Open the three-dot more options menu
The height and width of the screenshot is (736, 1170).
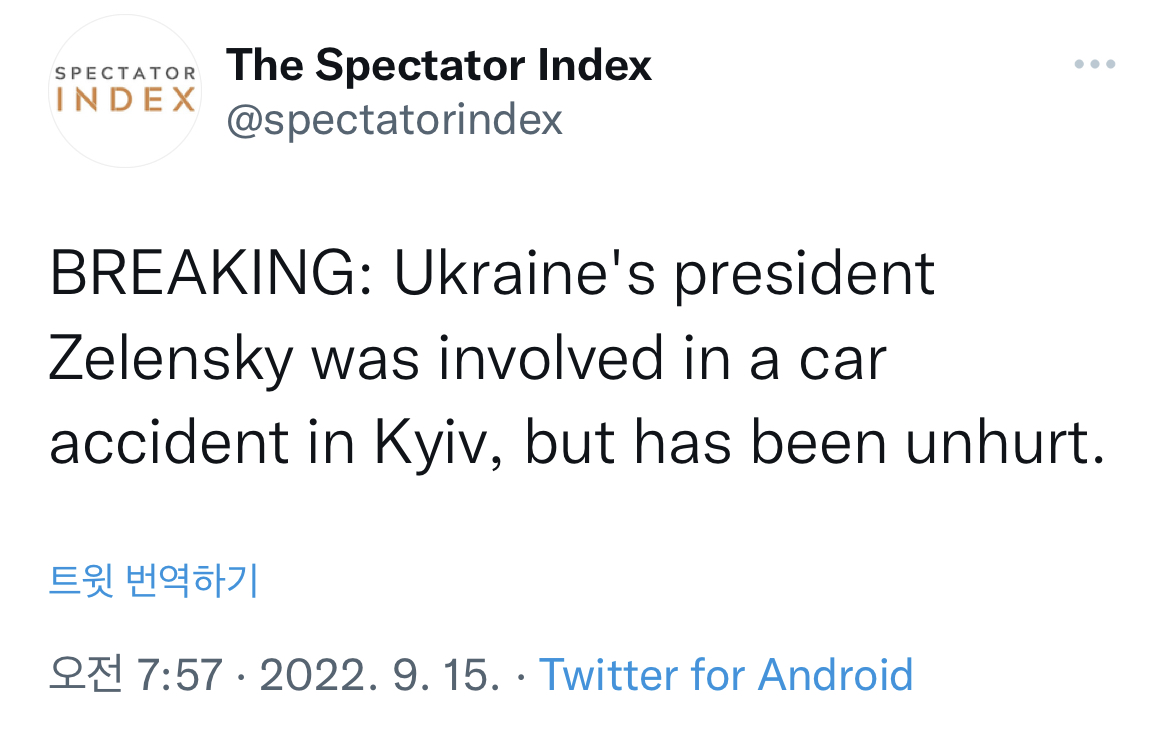coord(1094,65)
